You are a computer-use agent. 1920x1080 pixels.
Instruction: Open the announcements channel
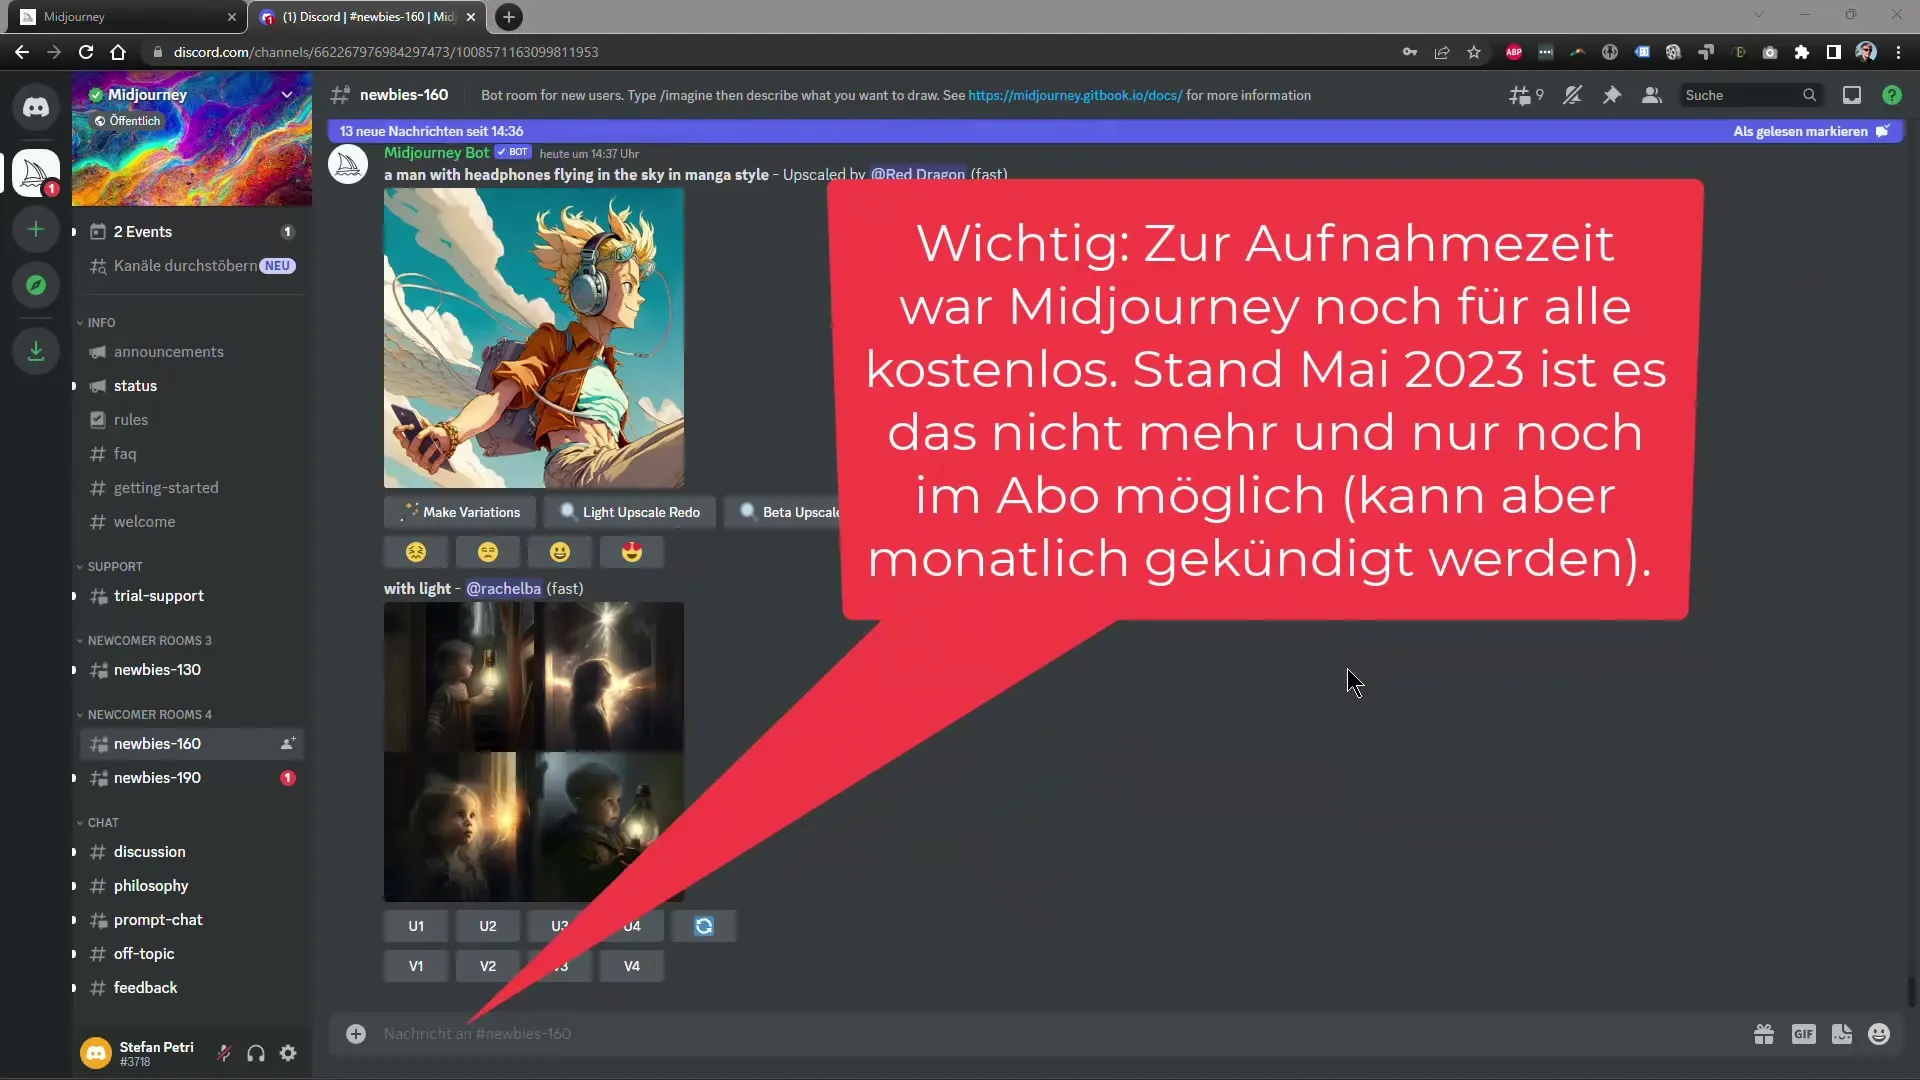tap(191, 352)
